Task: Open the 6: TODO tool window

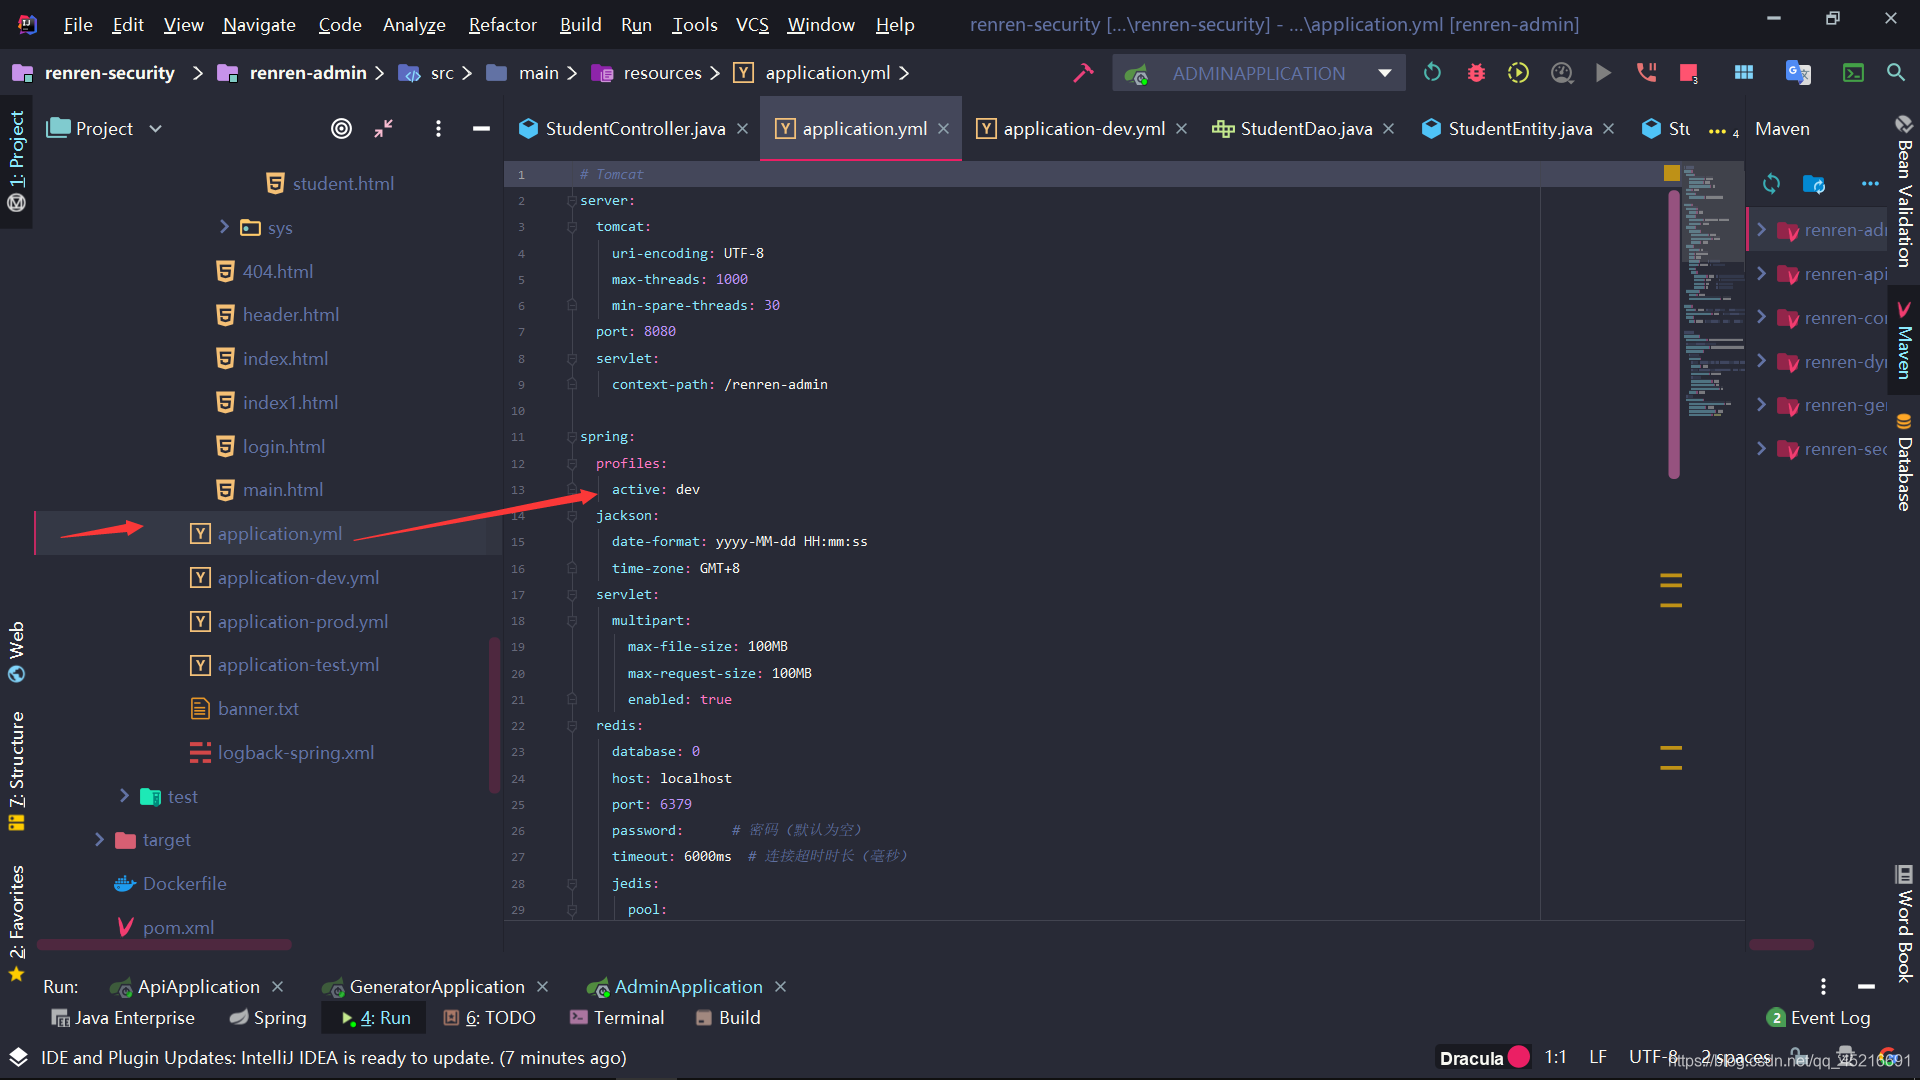Action: coord(489,1018)
